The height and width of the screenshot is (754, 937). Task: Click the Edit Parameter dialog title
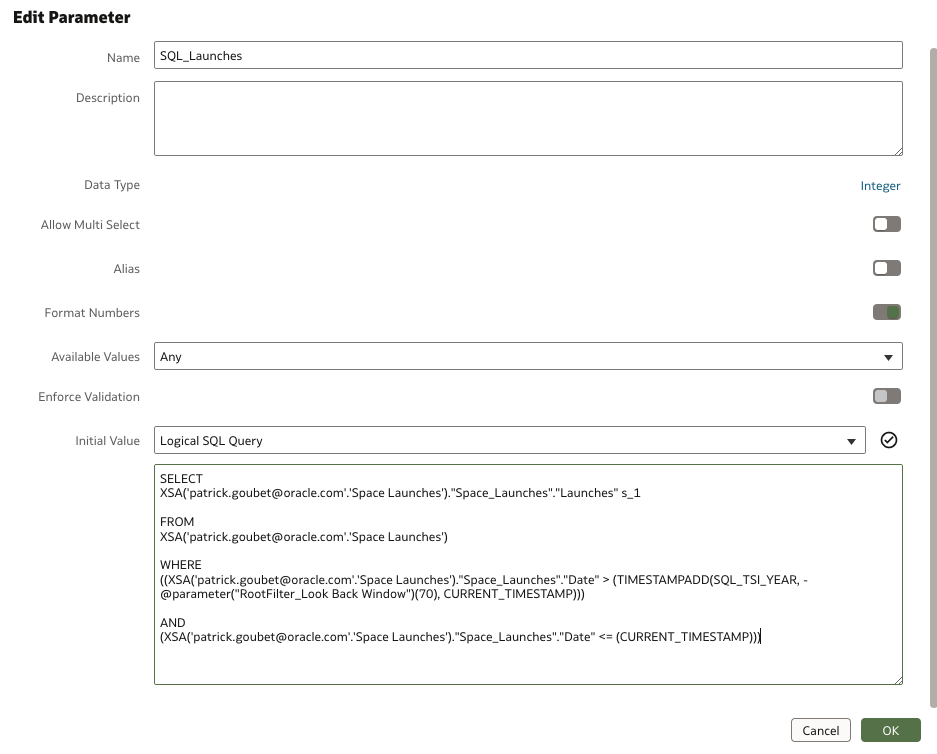[x=71, y=17]
